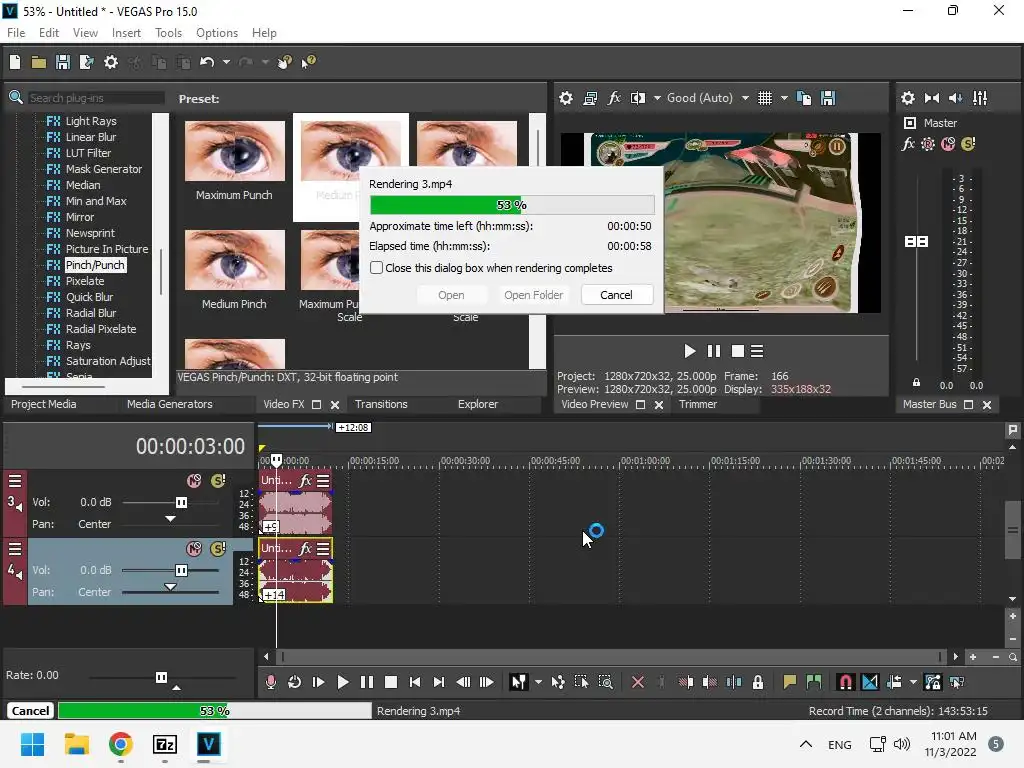Play the video preview
The height and width of the screenshot is (768, 1024).
[x=689, y=351]
